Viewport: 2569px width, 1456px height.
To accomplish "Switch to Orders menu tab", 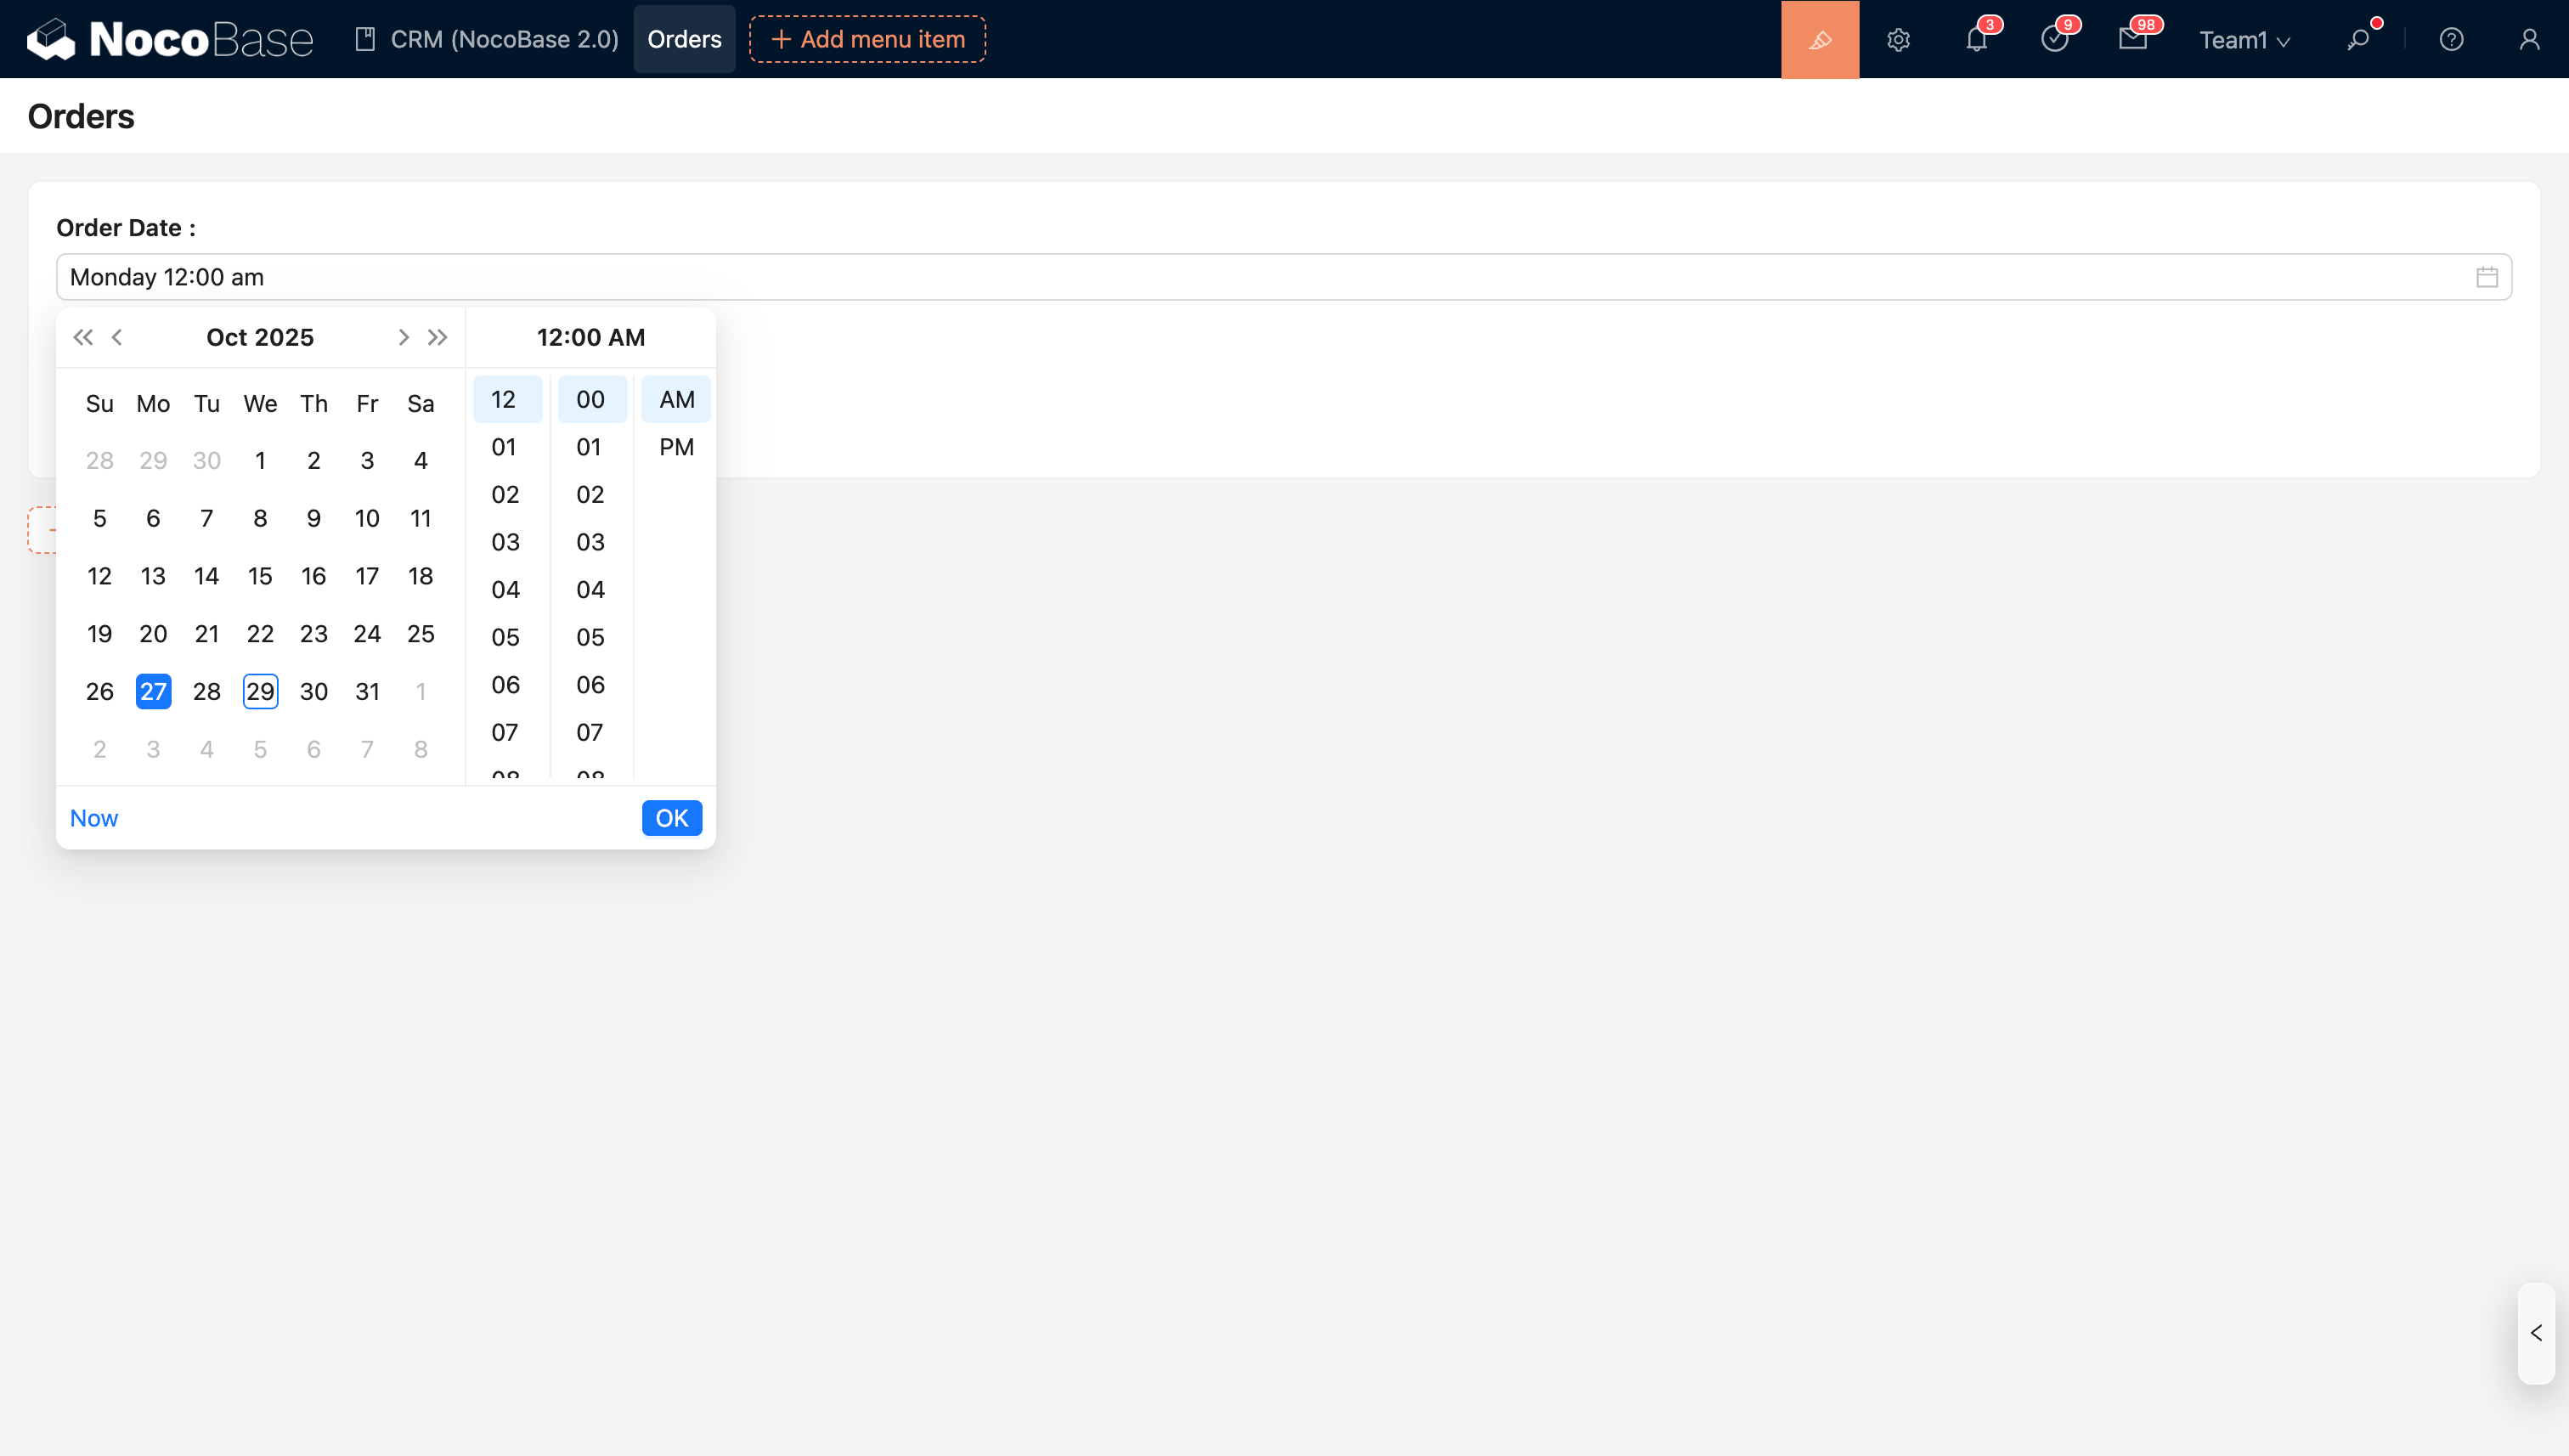I will [x=684, y=39].
